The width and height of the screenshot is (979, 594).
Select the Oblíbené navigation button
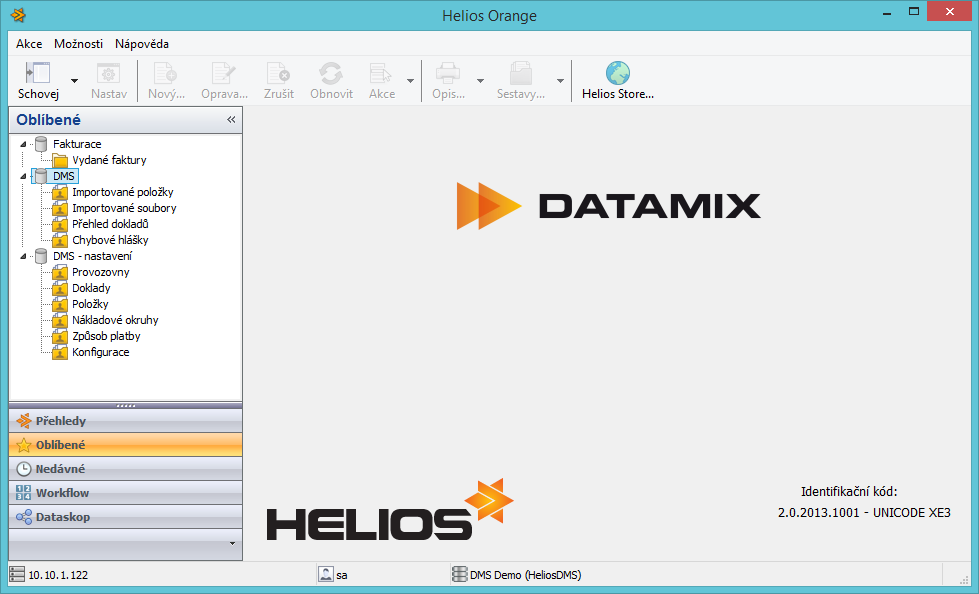pyautogui.click(x=60, y=445)
